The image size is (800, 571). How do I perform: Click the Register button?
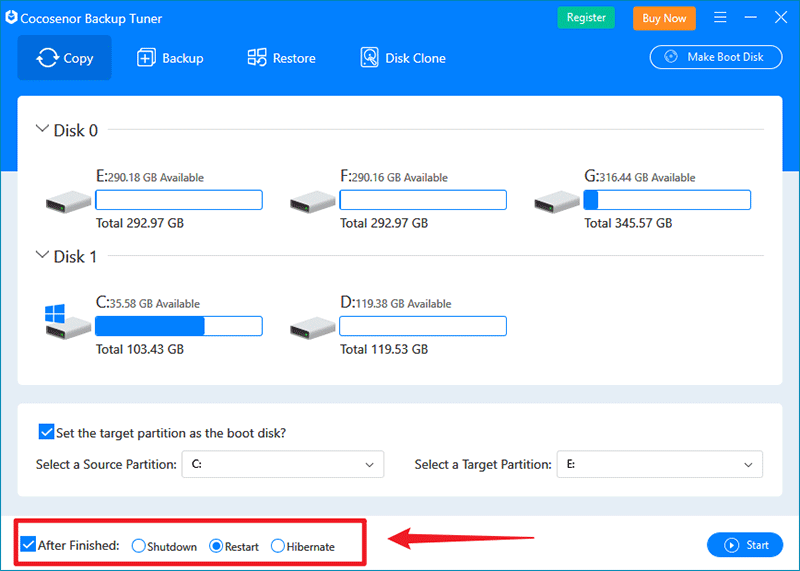(586, 18)
